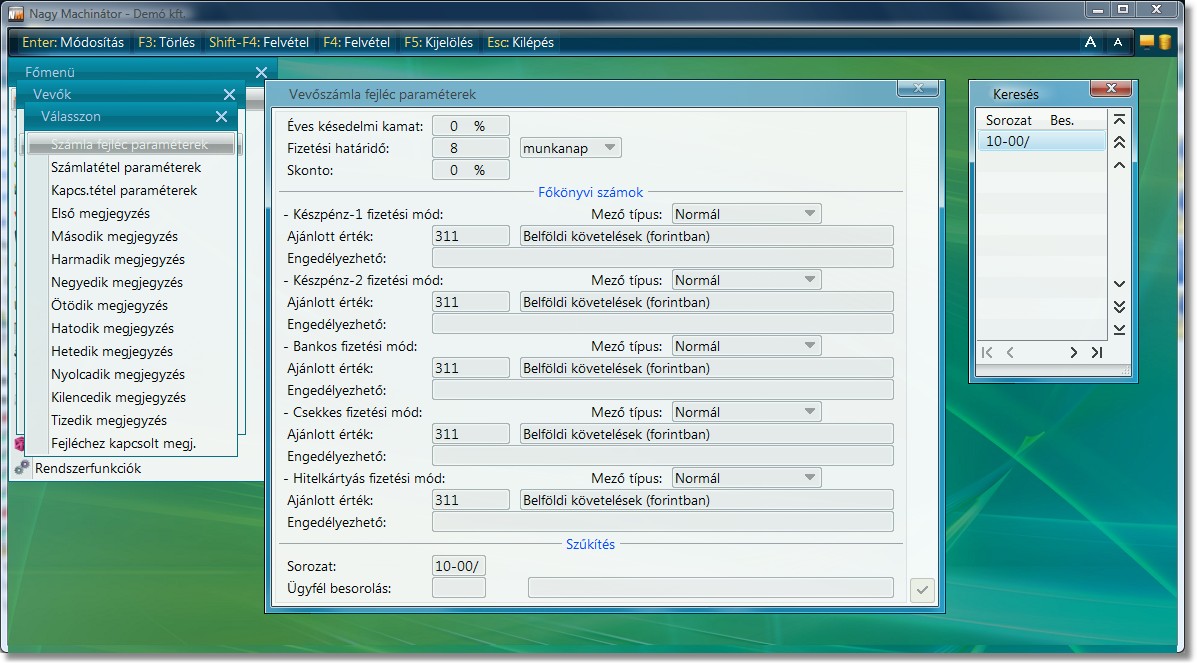This screenshot has width=1197, height=665.
Task: Decrease font size with small A icon
Action: coord(1118,43)
